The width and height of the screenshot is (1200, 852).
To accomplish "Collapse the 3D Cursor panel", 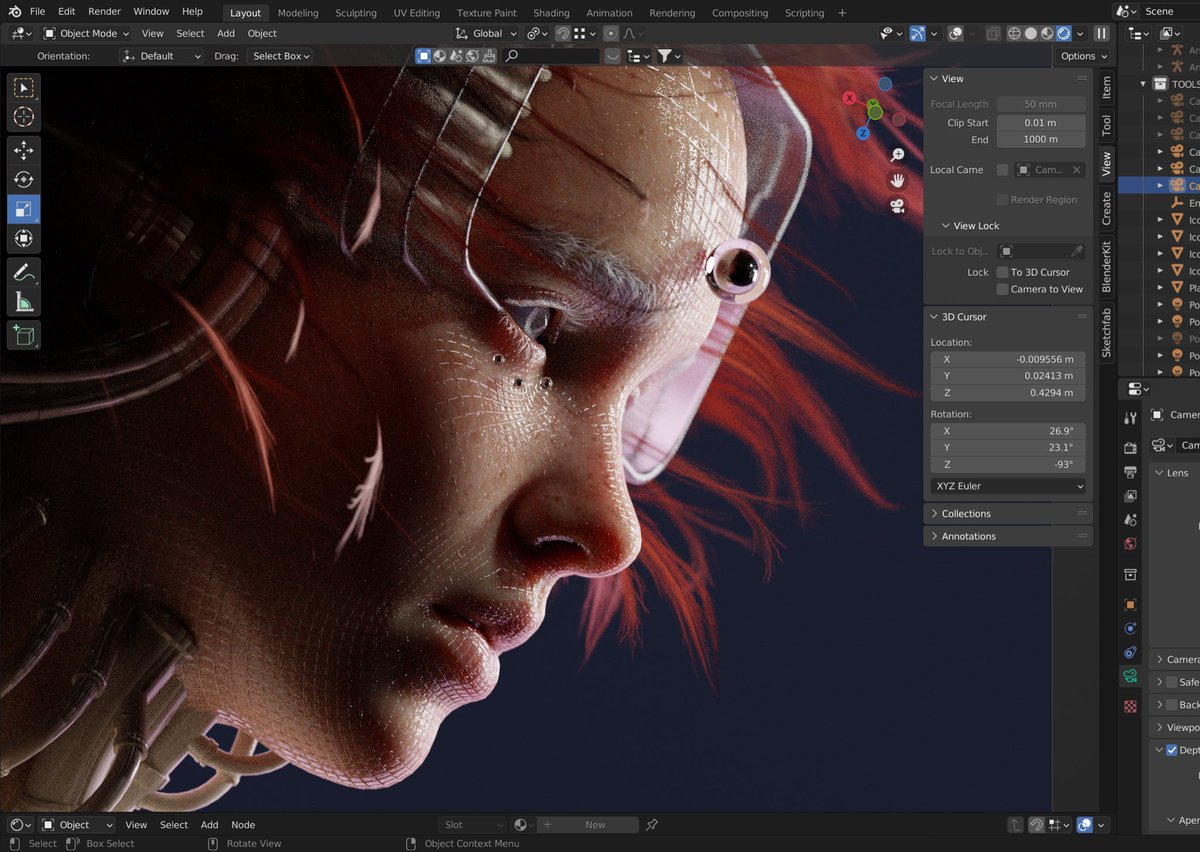I will (x=1008, y=317).
